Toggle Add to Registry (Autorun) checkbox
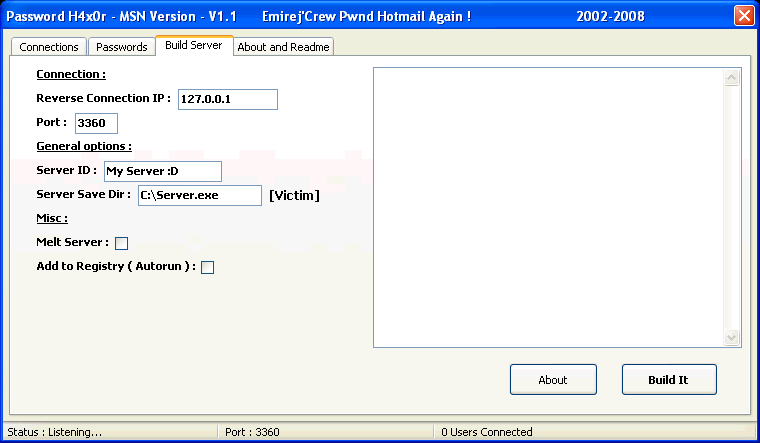 point(208,267)
